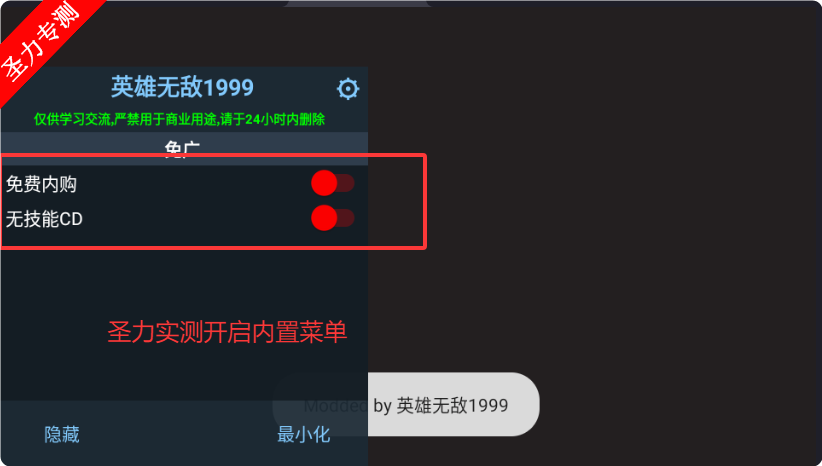Click the 隐藏 button

tap(62, 435)
